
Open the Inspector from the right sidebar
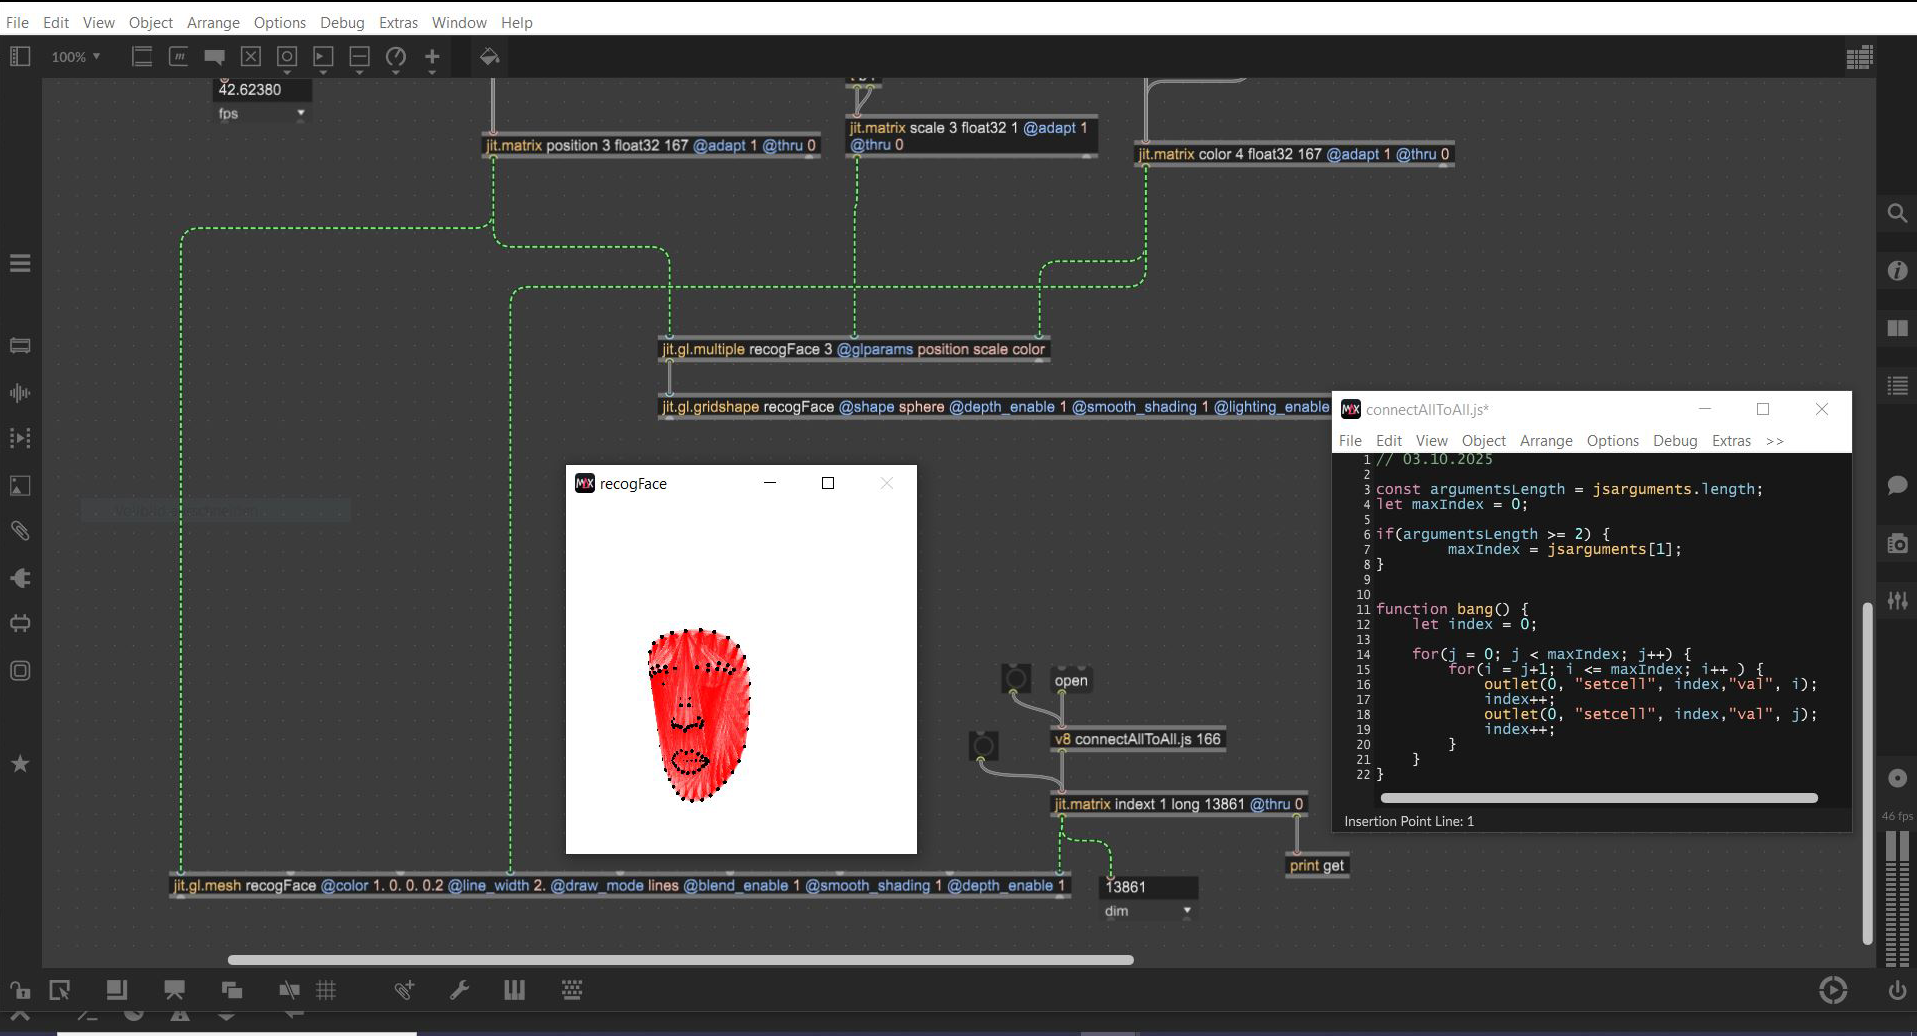(1897, 271)
